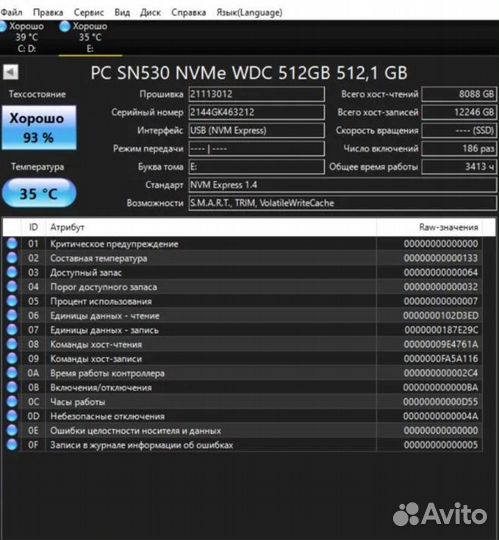Screen dimensions: 499x540
Task: Click the rotation speed value (SSD)
Action: point(459,131)
